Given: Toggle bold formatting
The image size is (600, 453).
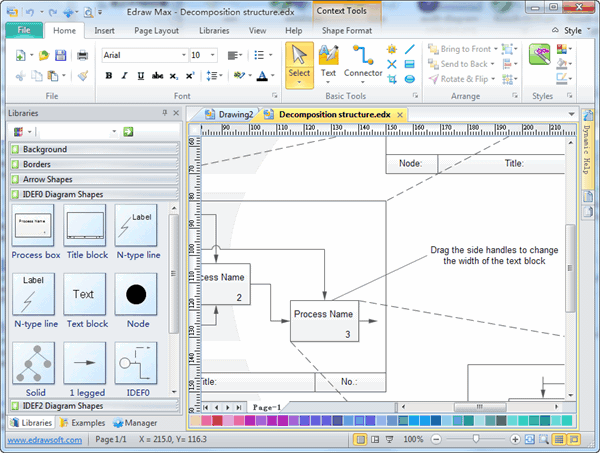Looking at the screenshot, I should point(108,76).
